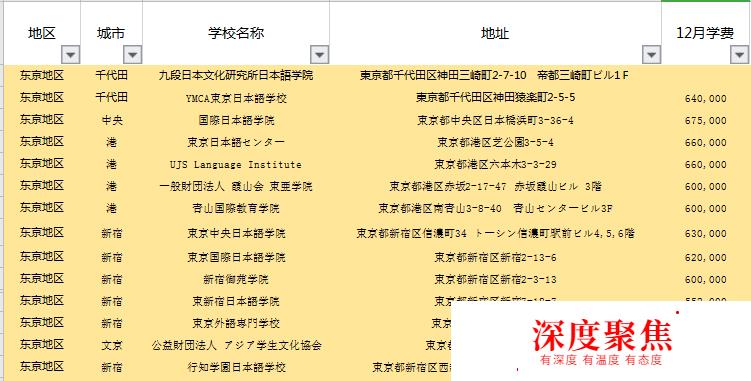Select address cell 東京都千代田区神田猿楽町2-5-5
The image size is (751, 381).
495,98
